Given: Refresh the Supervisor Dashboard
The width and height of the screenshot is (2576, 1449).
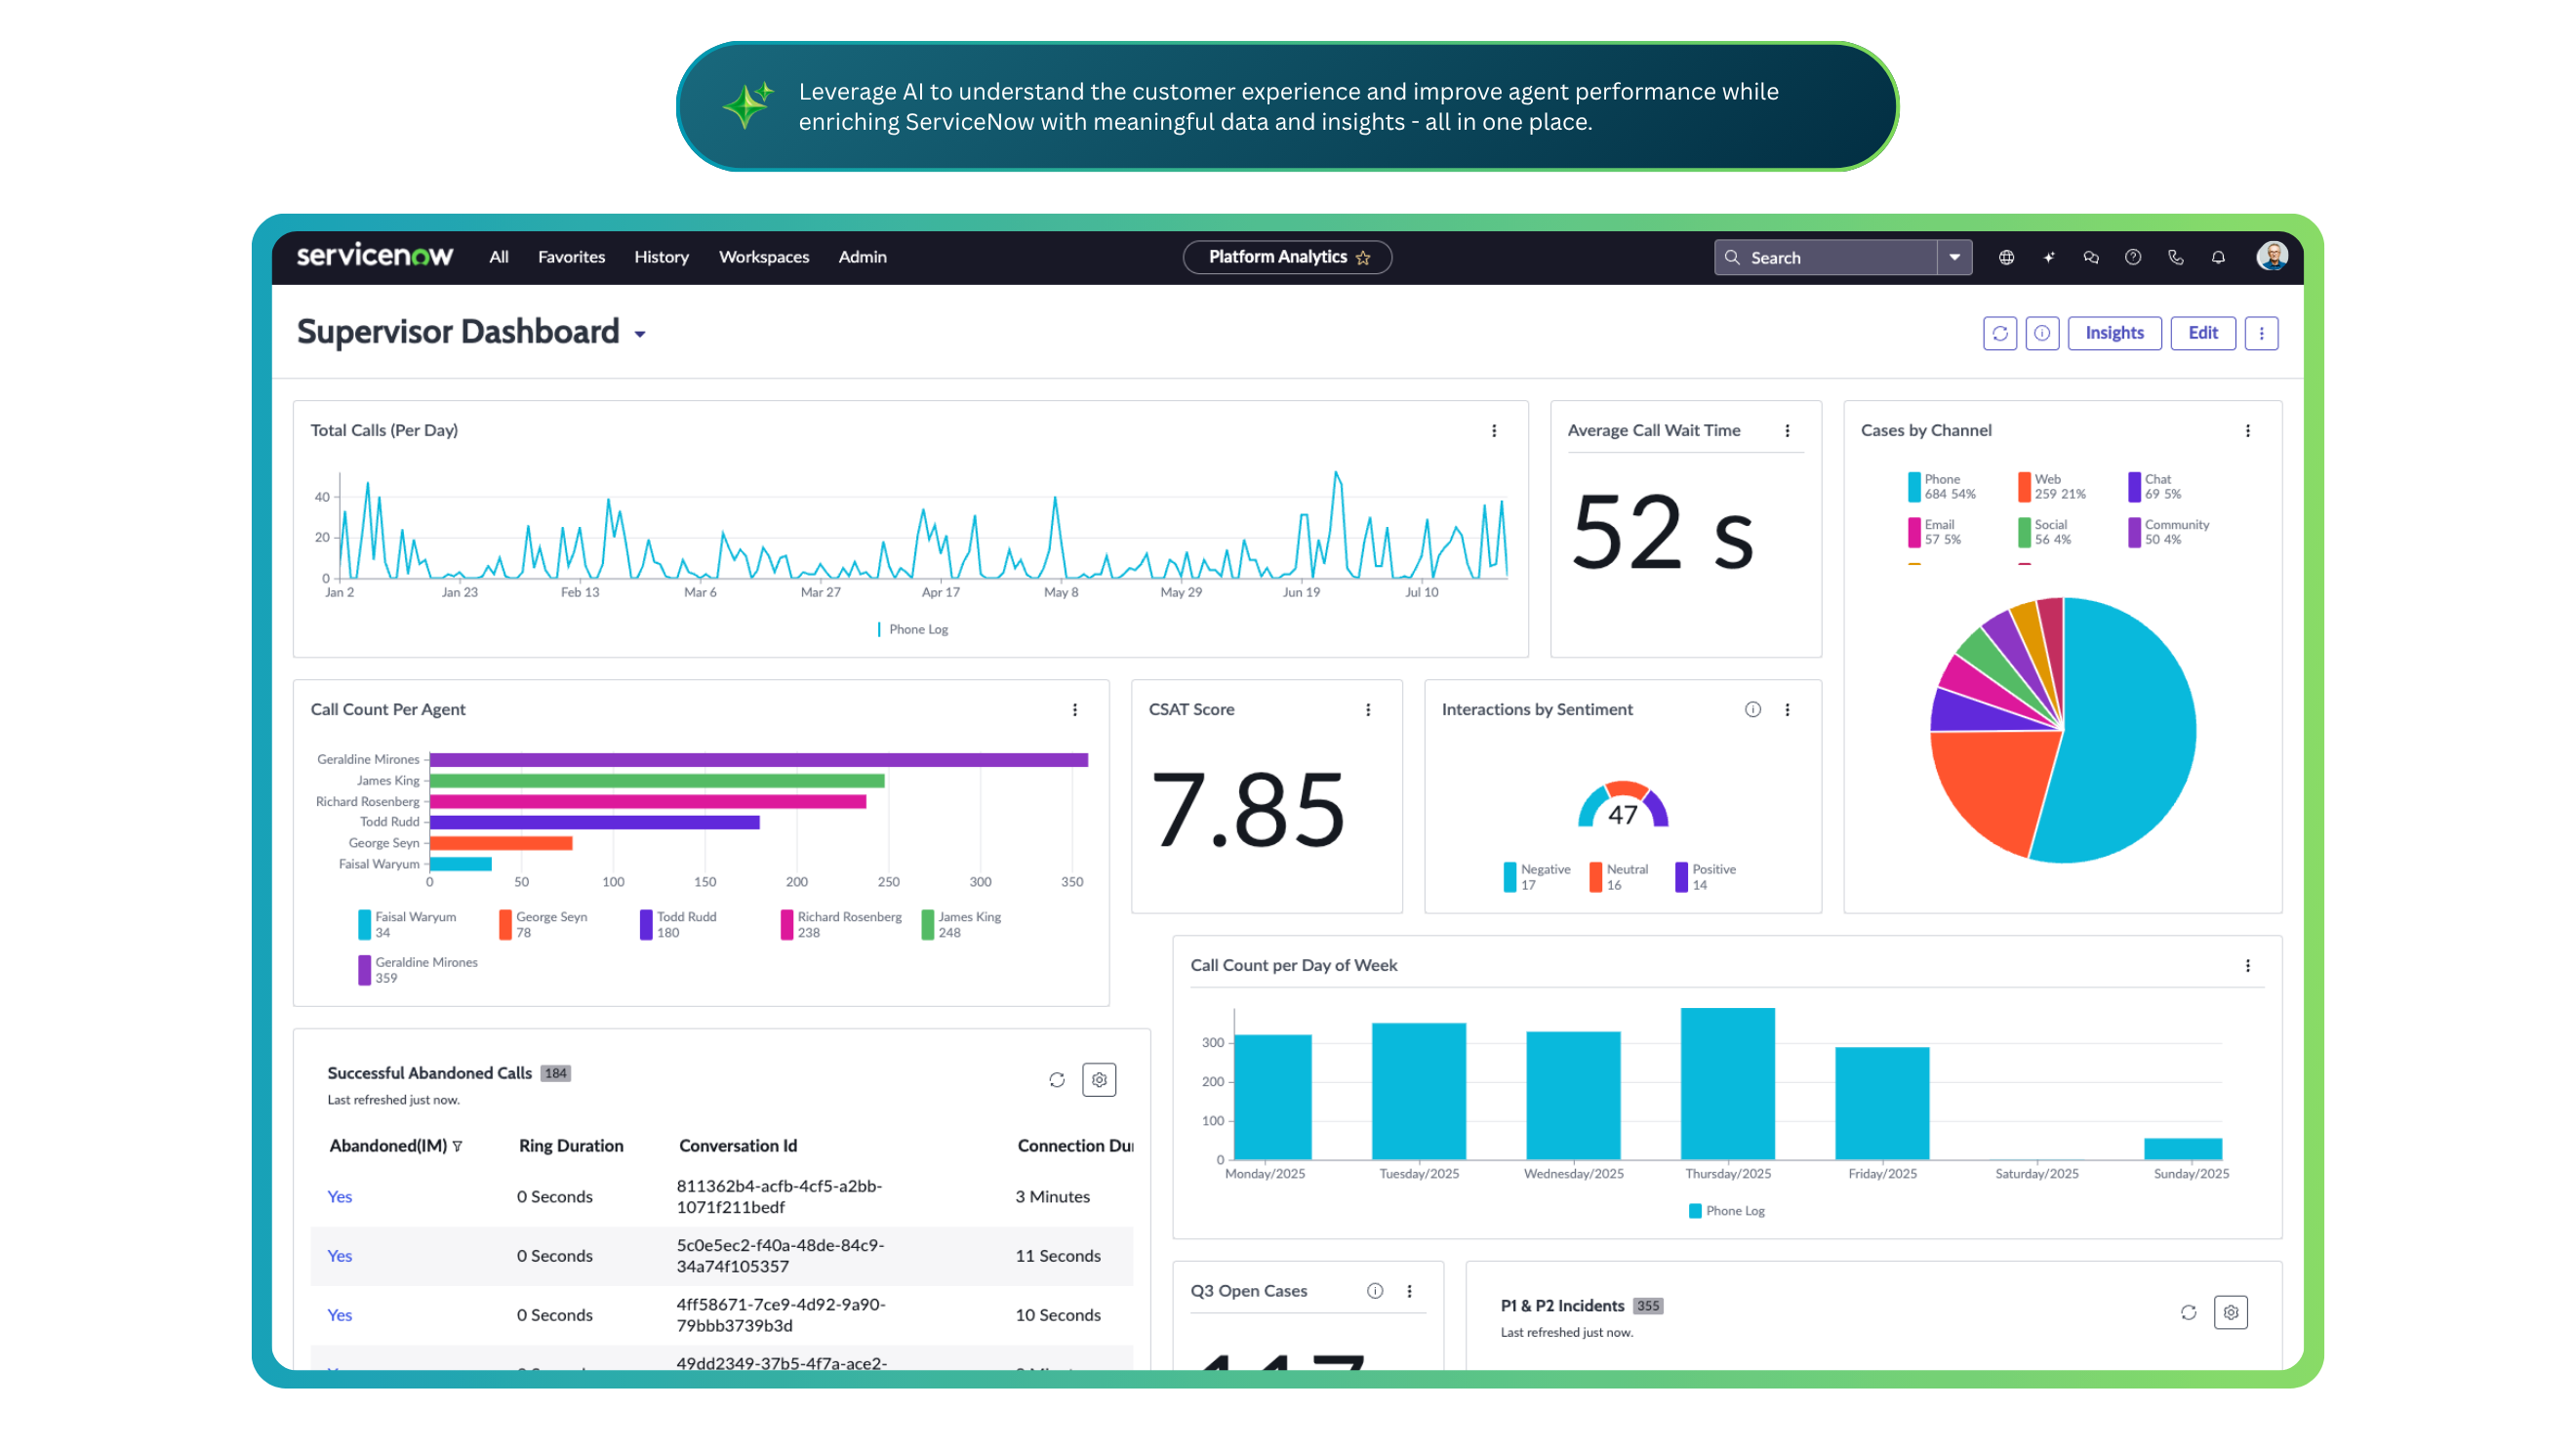Looking at the screenshot, I should [2000, 333].
